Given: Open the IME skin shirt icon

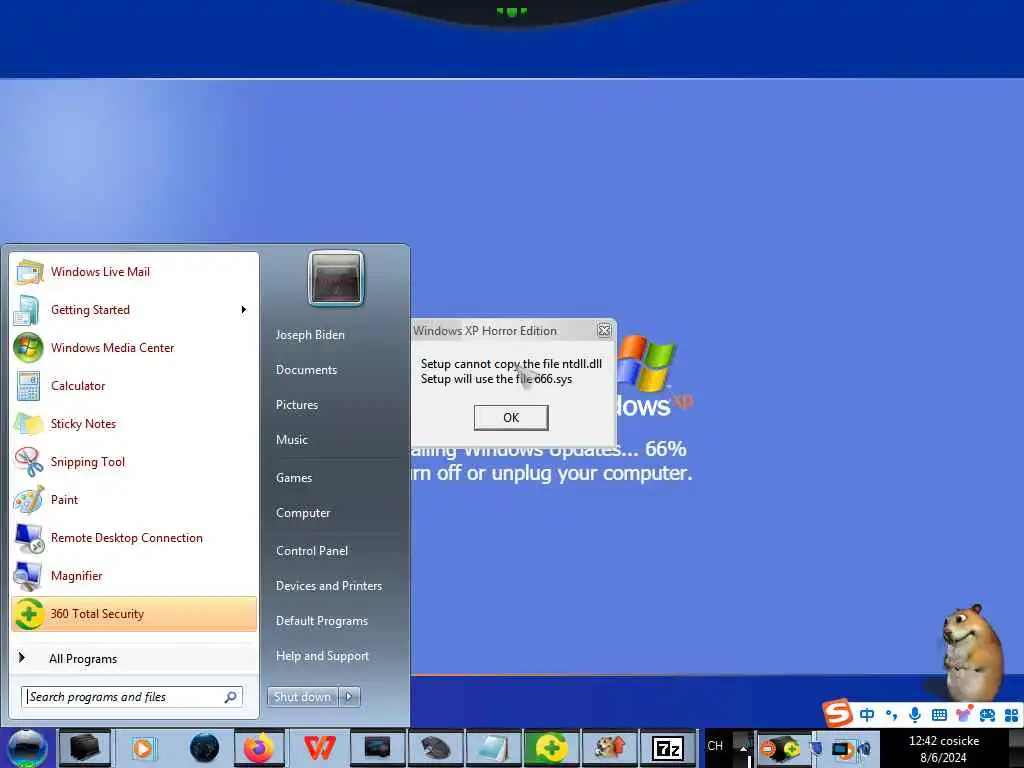Looking at the screenshot, I should pyautogui.click(x=963, y=714).
